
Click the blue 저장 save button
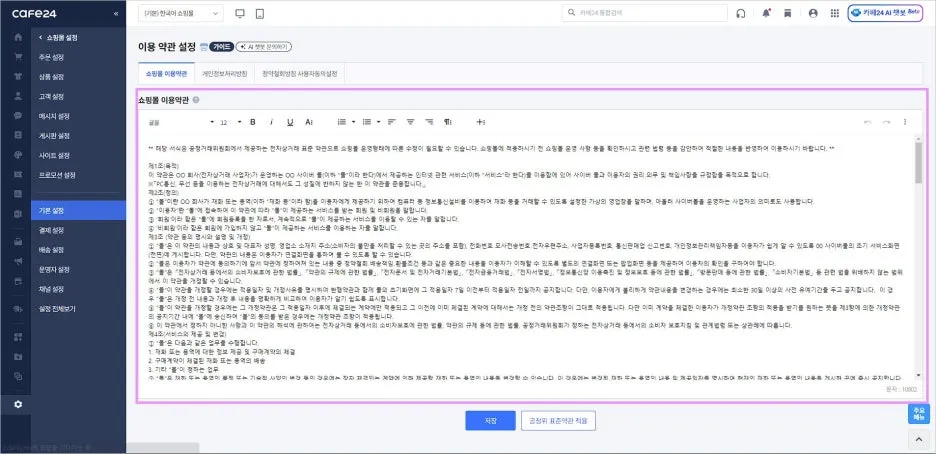click(490, 421)
